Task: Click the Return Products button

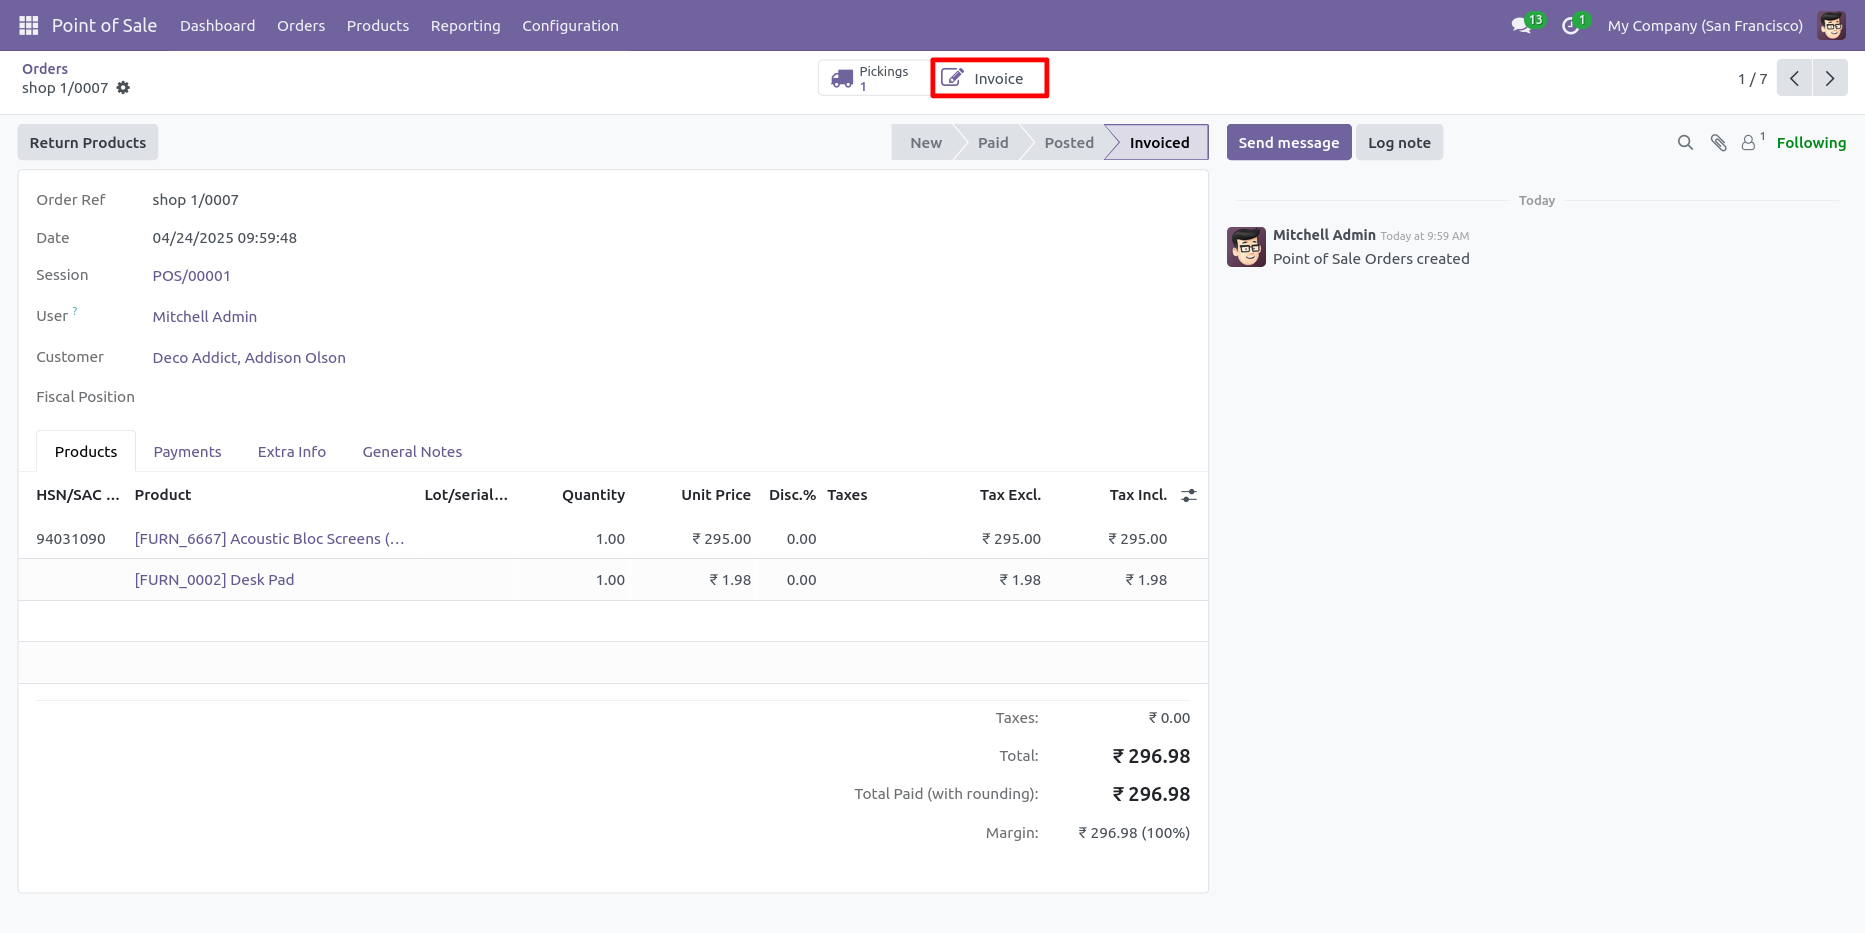Action: tap(88, 143)
